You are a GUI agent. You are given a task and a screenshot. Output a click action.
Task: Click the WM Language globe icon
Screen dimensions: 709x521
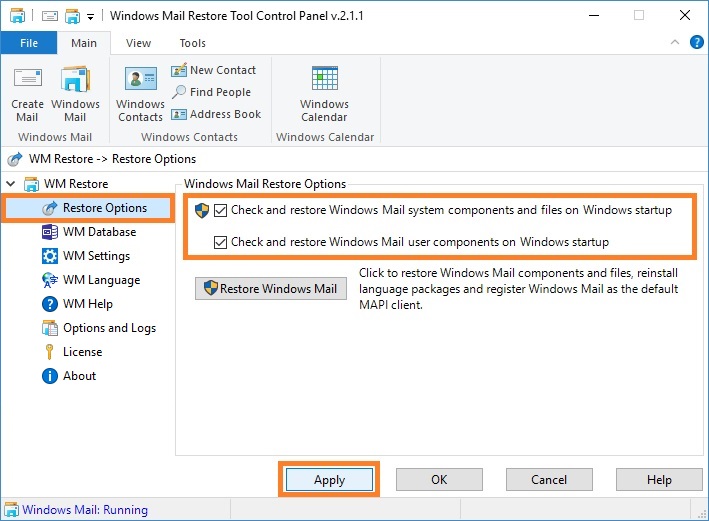click(50, 280)
